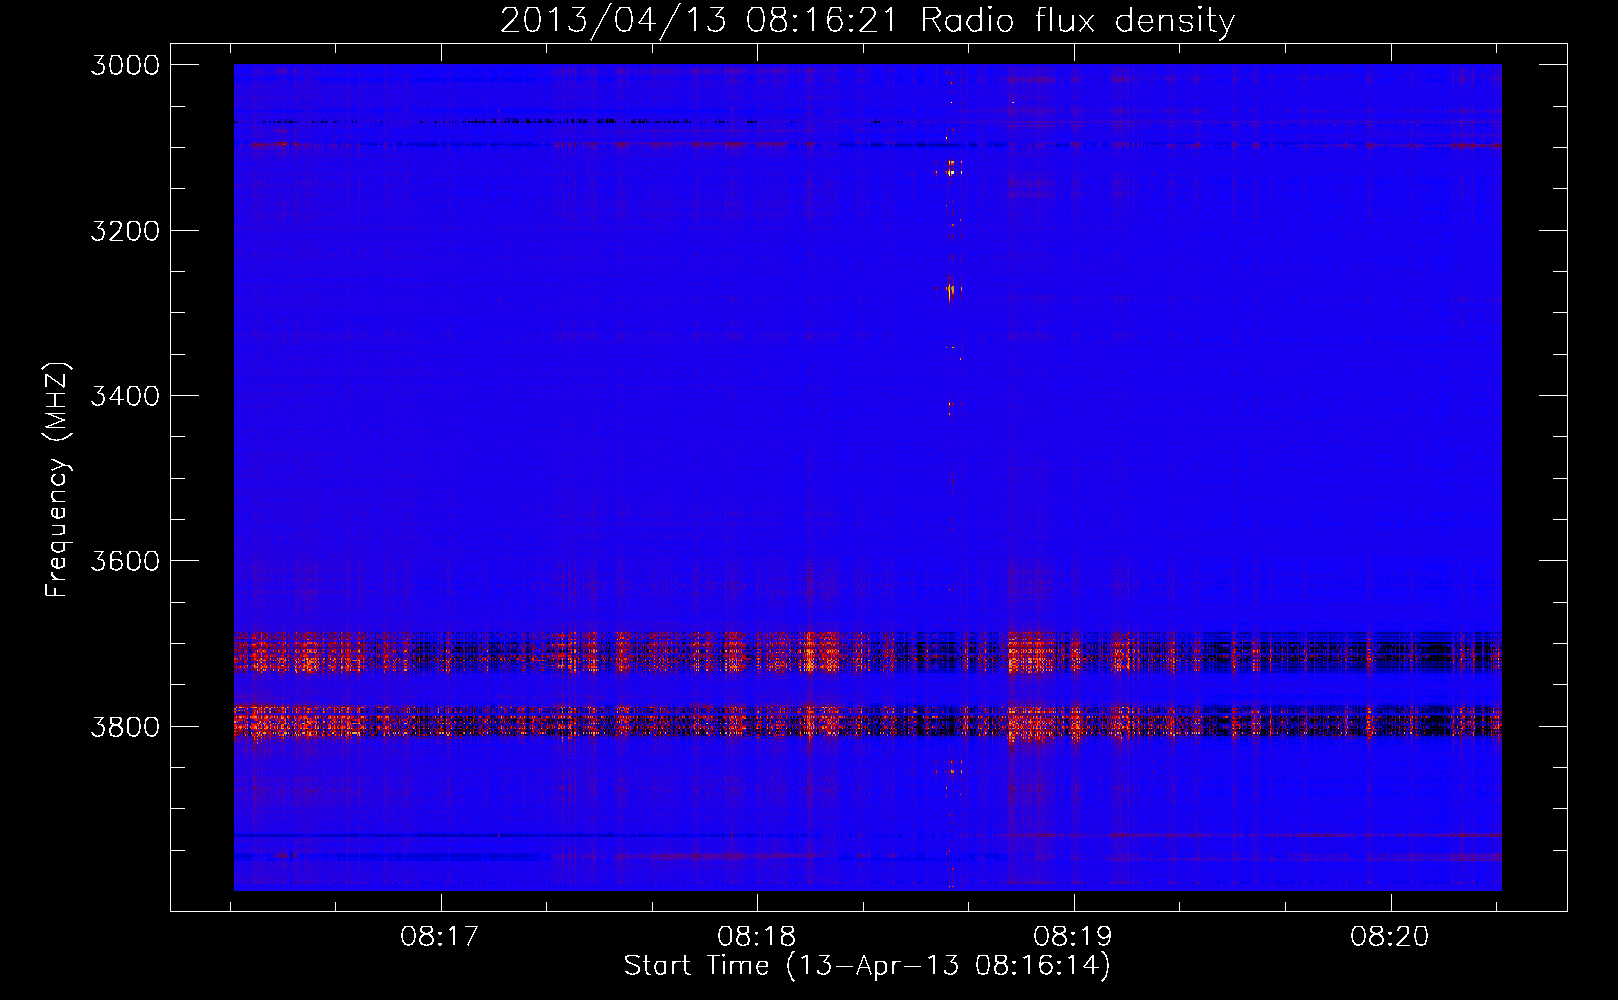Select the 3200 frequency axis label
The height and width of the screenshot is (1000, 1618).
125,231
